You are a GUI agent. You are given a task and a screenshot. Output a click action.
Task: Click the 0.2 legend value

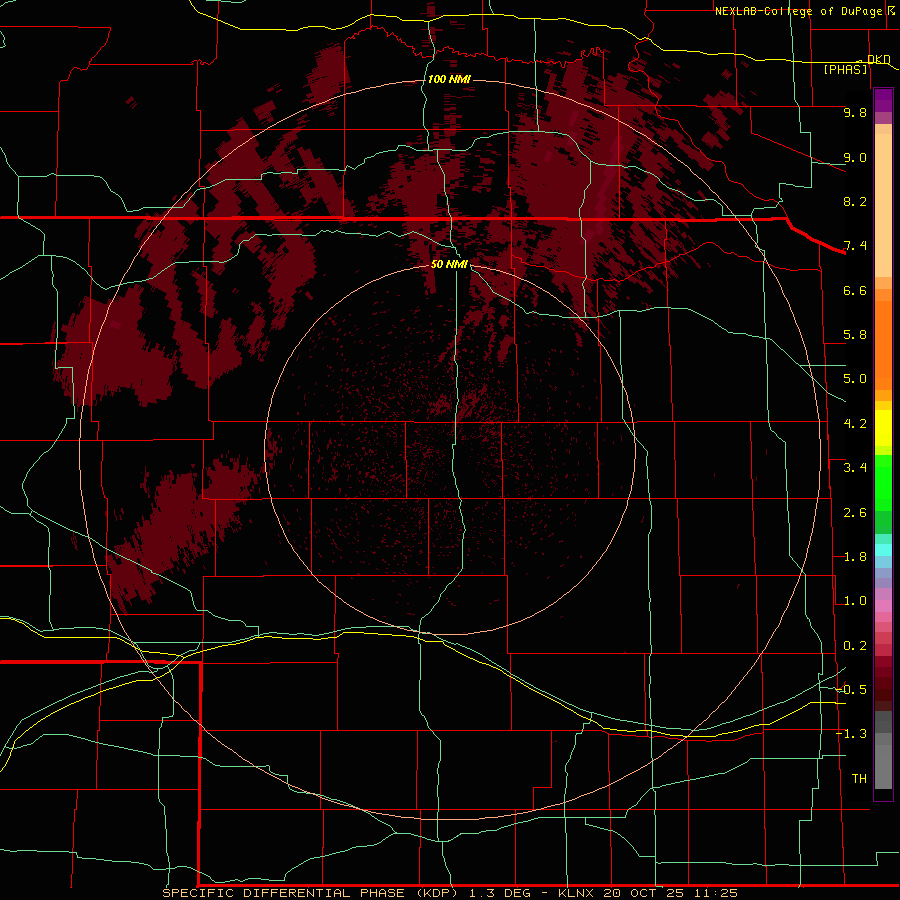pyautogui.click(x=855, y=646)
